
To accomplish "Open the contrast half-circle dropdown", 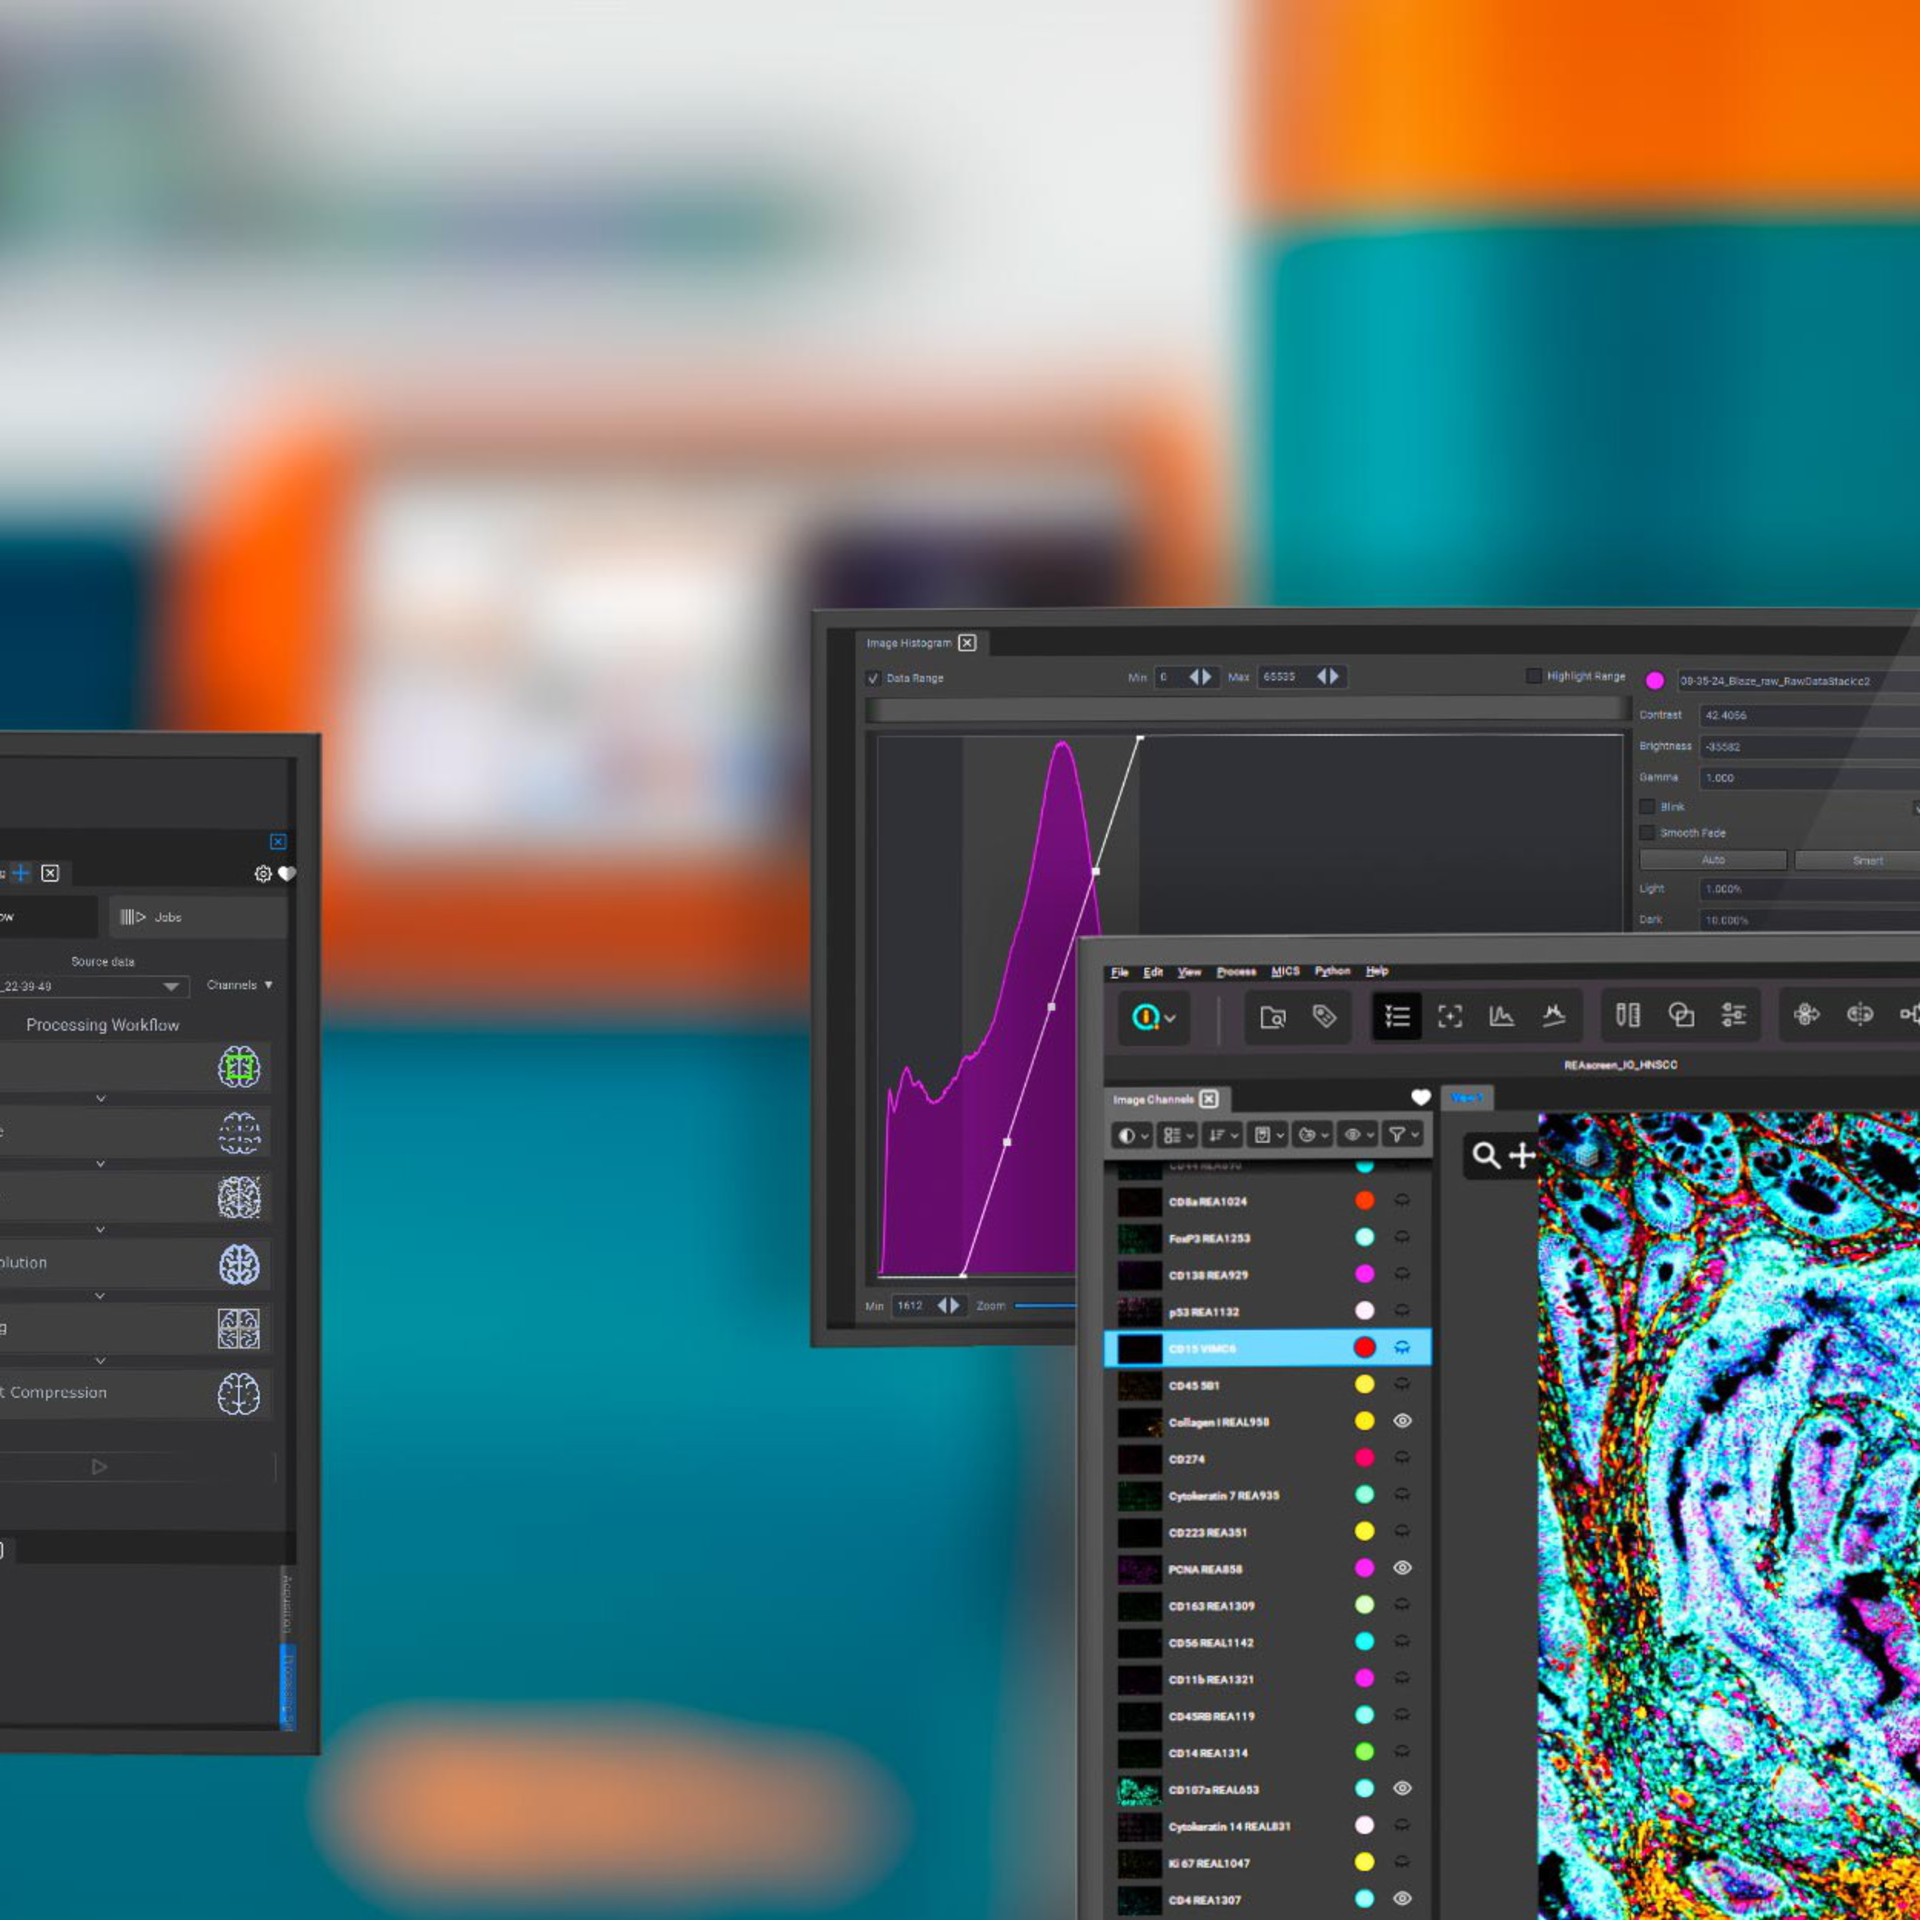I will [x=1132, y=1135].
